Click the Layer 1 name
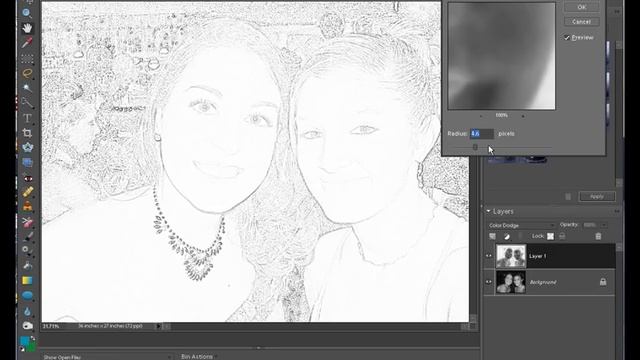 (x=538, y=256)
